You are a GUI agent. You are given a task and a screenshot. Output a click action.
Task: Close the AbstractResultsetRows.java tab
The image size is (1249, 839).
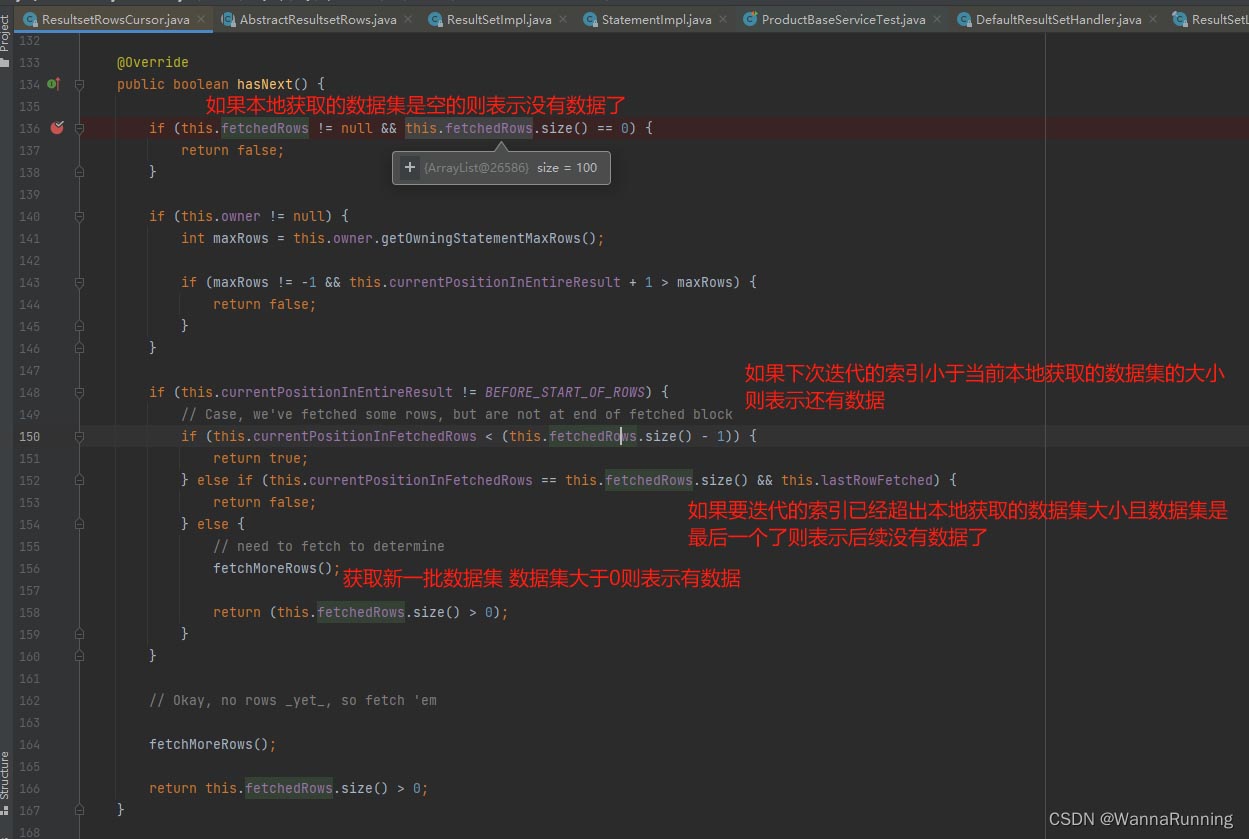click(x=408, y=19)
